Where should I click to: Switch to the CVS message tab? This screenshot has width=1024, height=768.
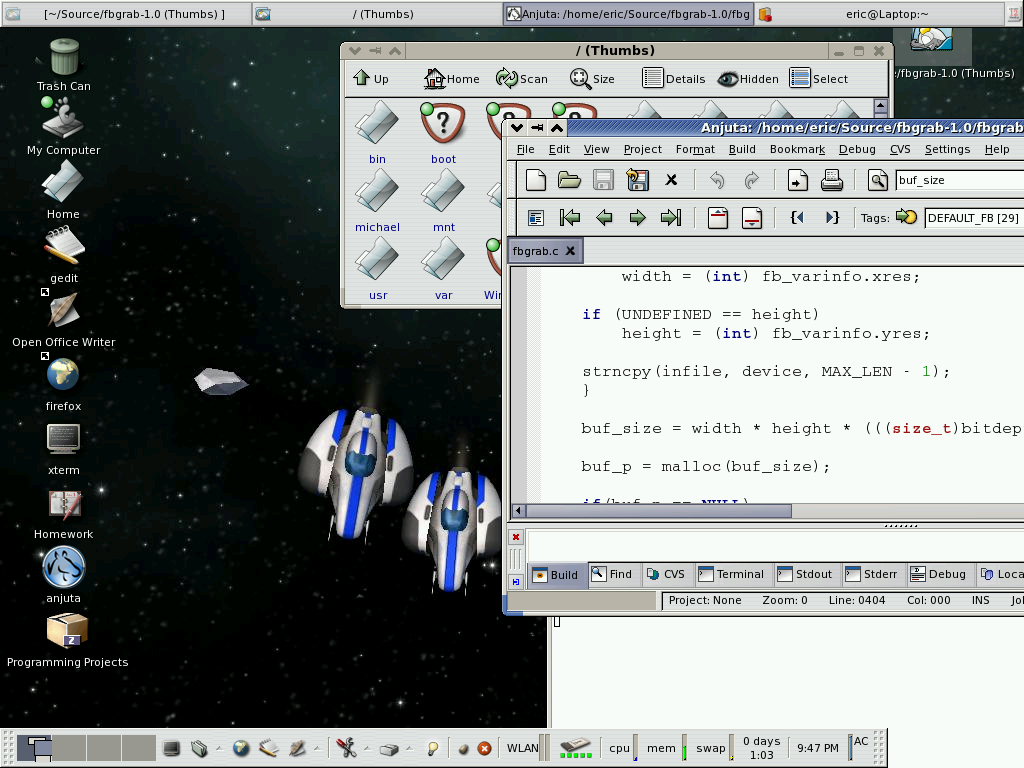click(665, 574)
